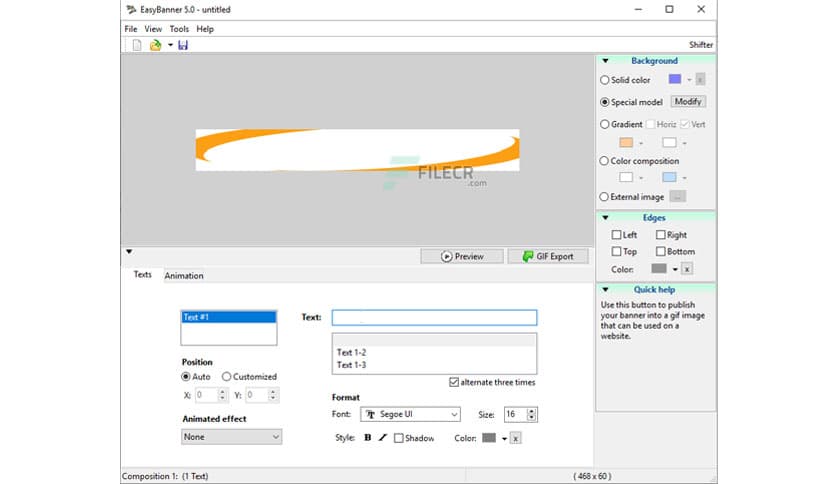The width and height of the screenshot is (836, 484).
Task: Select the Gradient radio button
Action: tap(605, 124)
